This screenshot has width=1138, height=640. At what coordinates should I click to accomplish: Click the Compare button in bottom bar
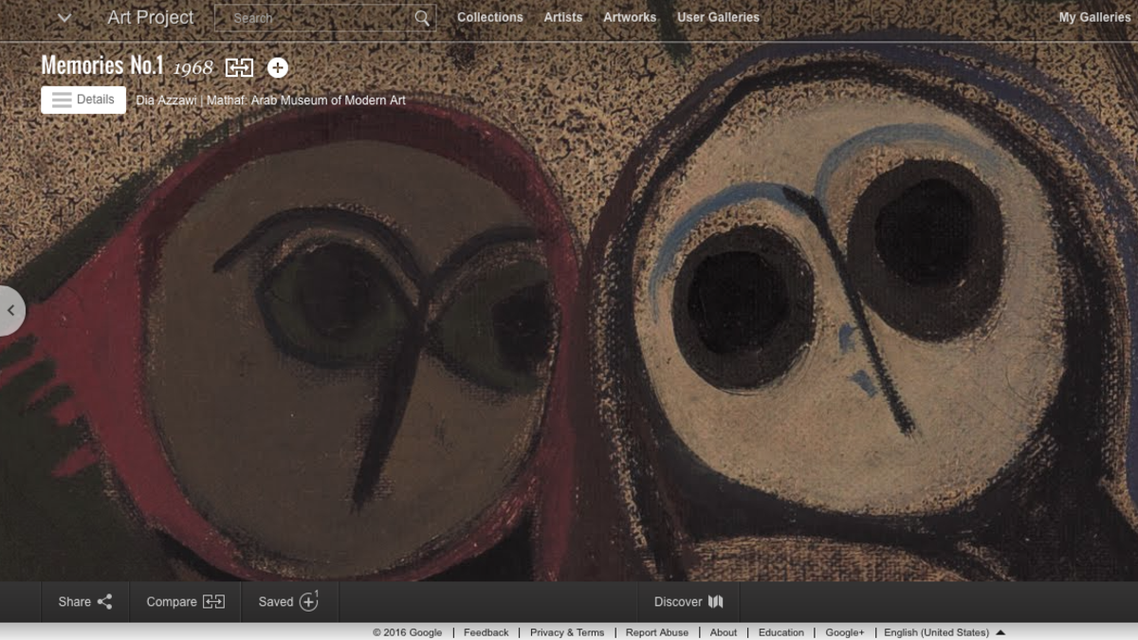pyautogui.click(x=185, y=602)
